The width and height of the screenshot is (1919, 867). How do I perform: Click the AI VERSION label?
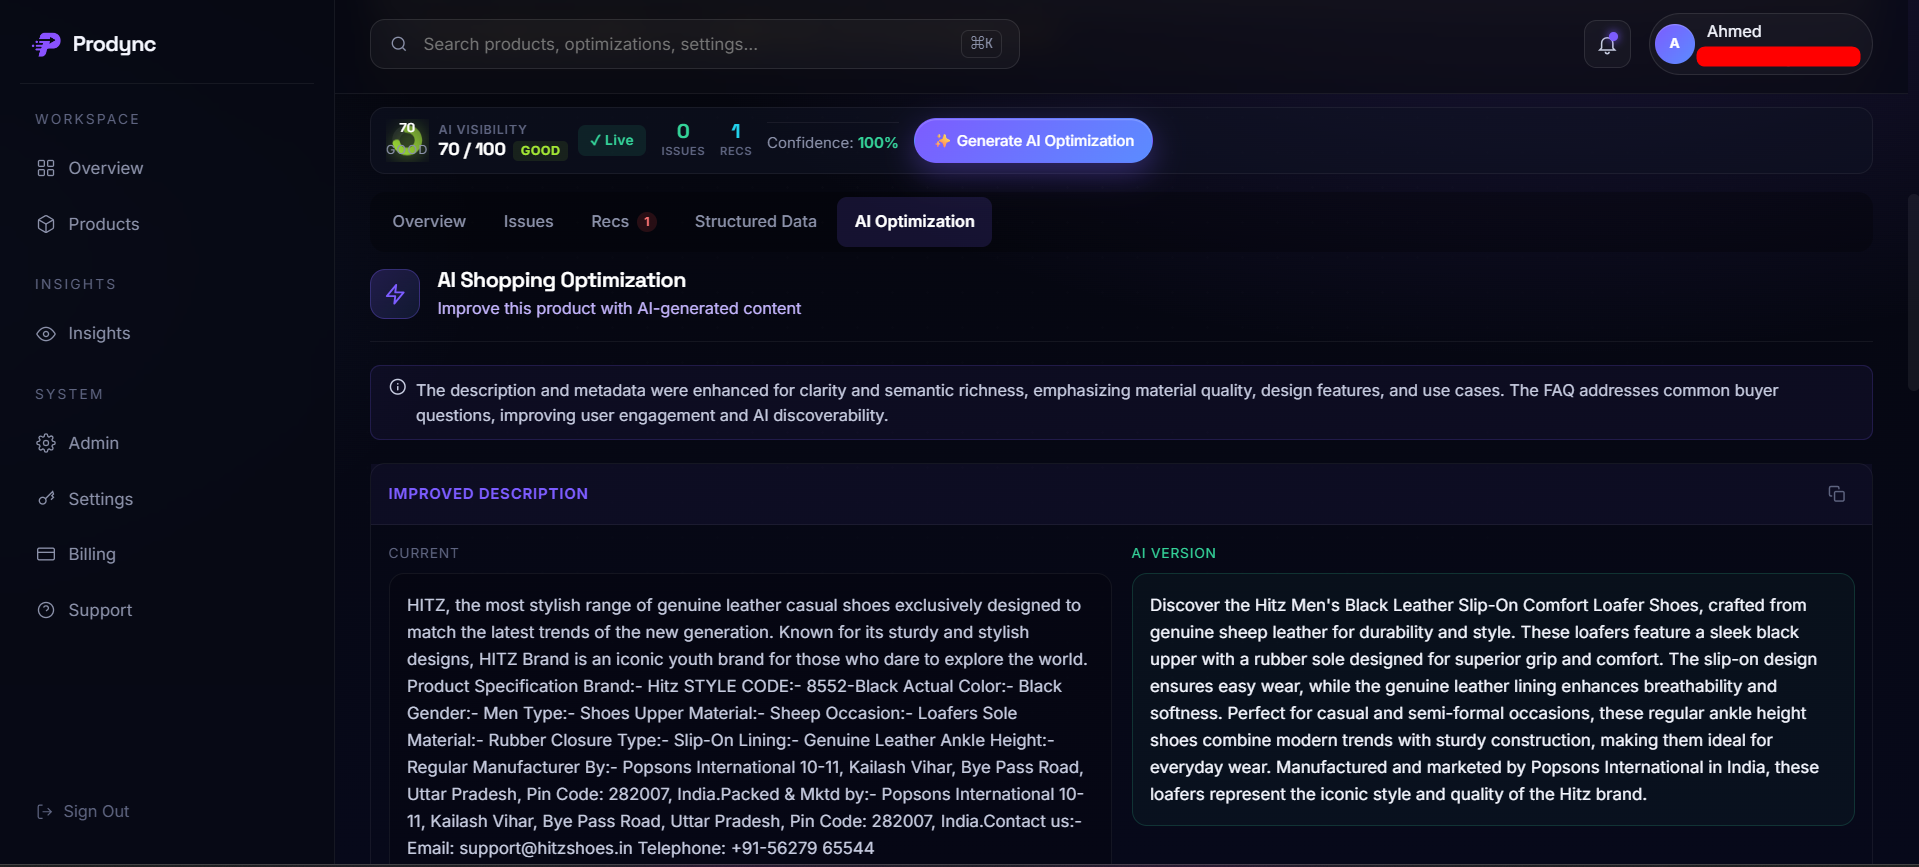coord(1173,553)
